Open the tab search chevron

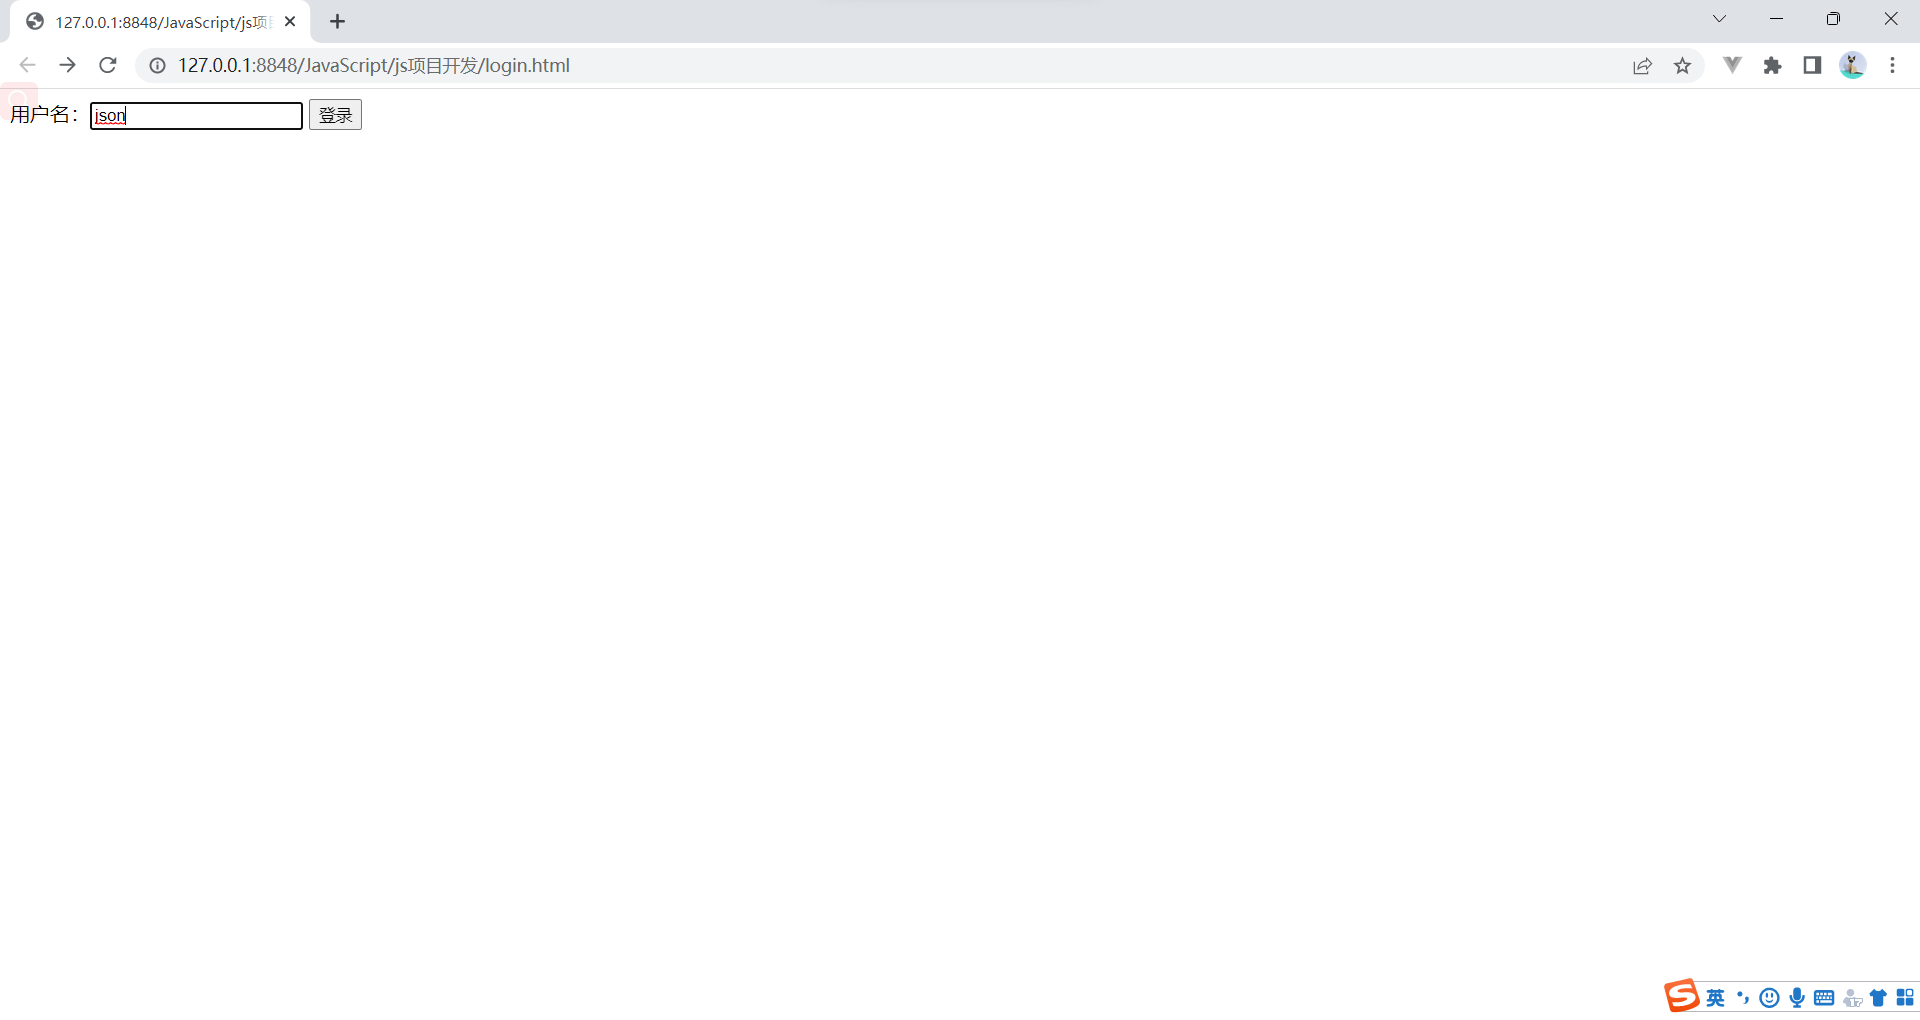(1719, 18)
